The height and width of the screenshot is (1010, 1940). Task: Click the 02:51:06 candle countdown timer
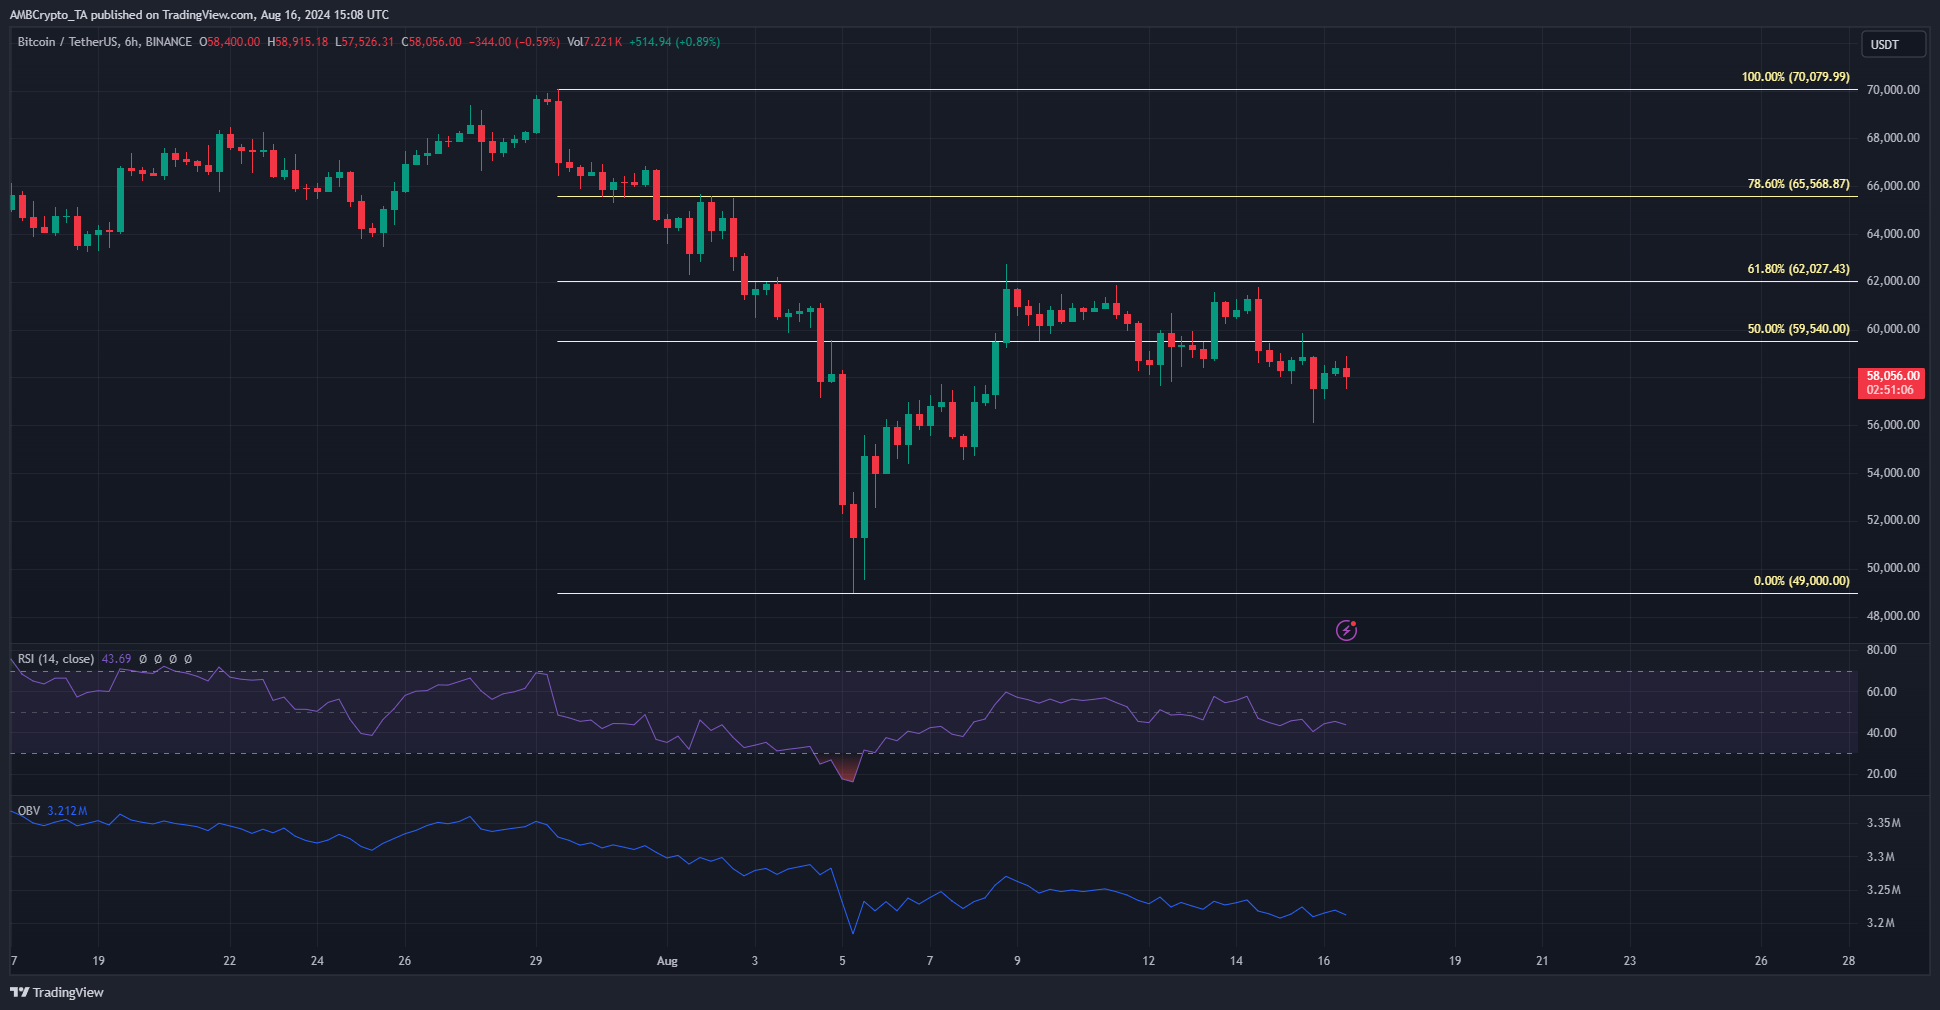click(x=1890, y=390)
